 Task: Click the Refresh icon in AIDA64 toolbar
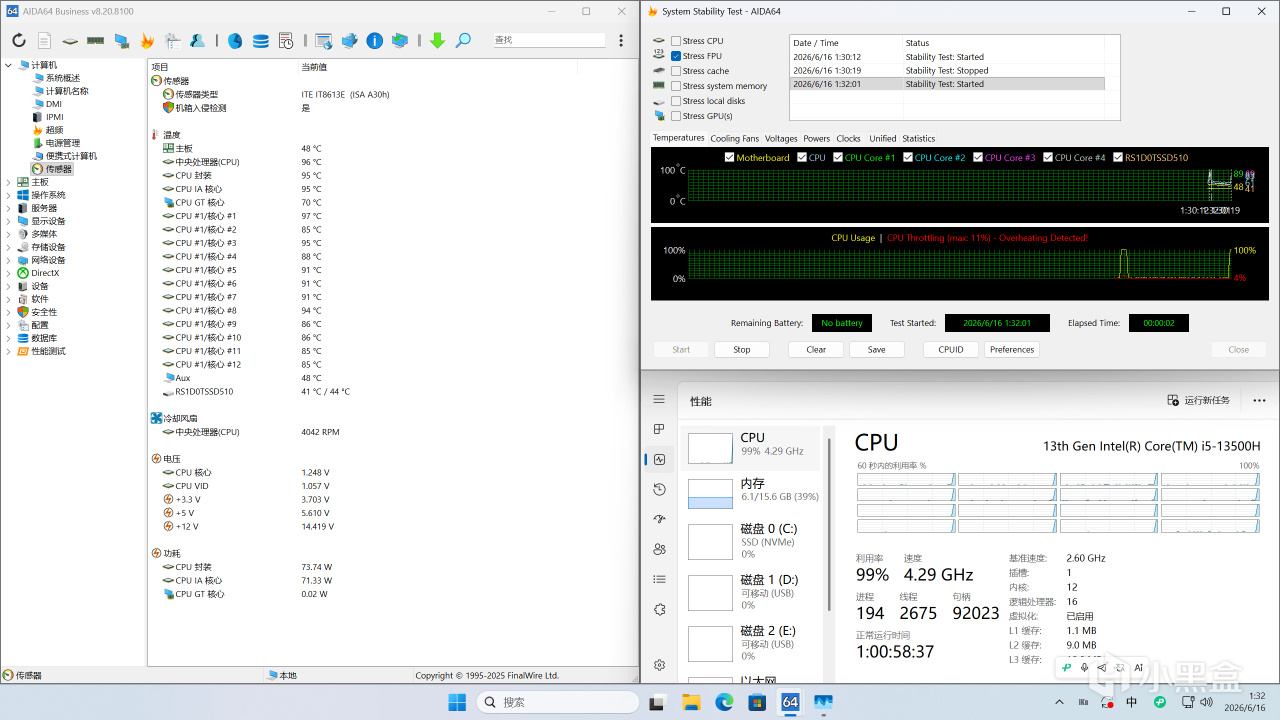pos(19,41)
